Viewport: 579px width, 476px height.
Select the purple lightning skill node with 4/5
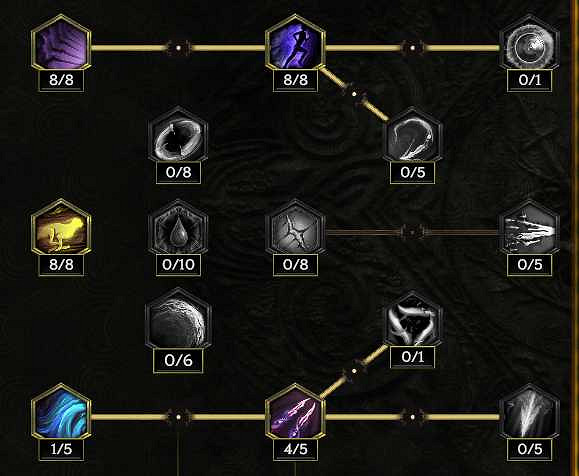[x=295, y=412]
